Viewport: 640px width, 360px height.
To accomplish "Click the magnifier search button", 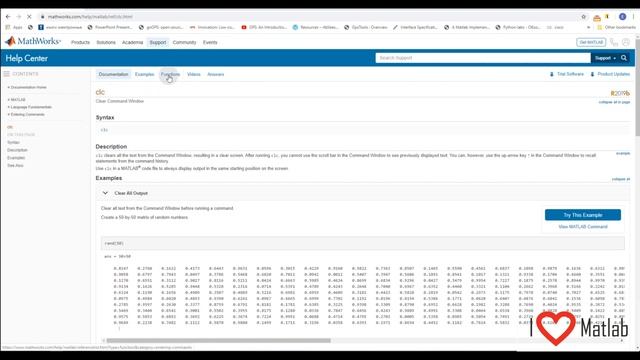I will pos(624,58).
